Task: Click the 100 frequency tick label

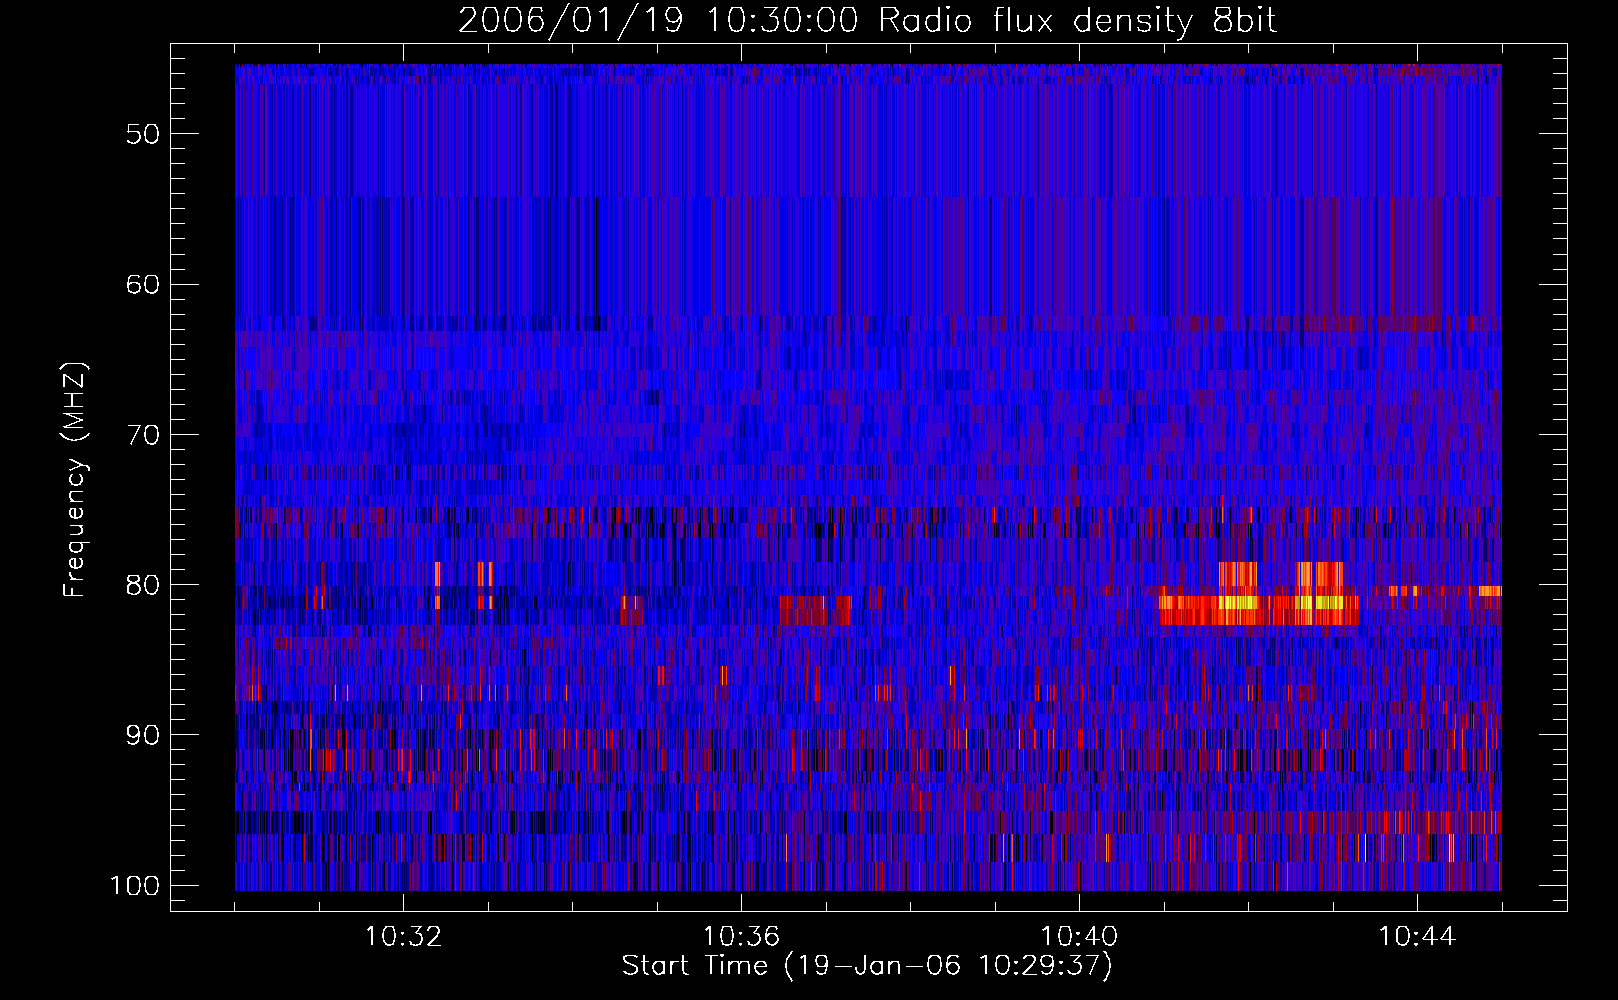Action: pyautogui.click(x=133, y=886)
